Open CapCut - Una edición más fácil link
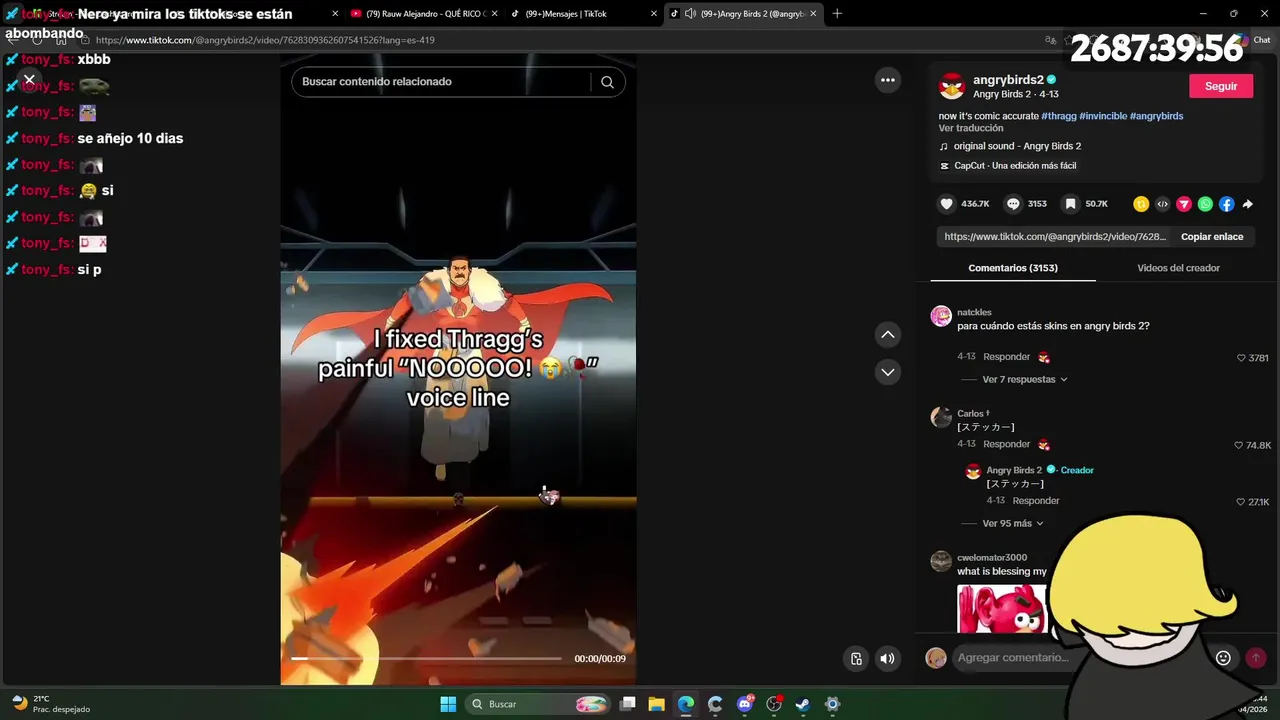This screenshot has width=1280, height=720. 1008,166
